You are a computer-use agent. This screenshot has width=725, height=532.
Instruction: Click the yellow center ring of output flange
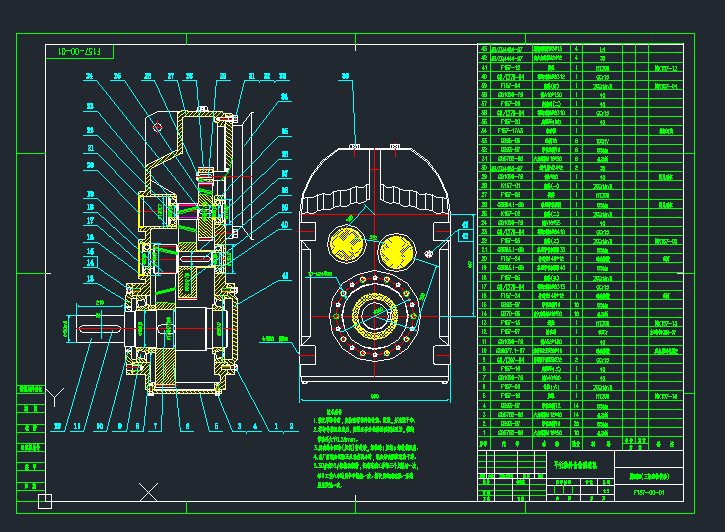tap(377, 314)
